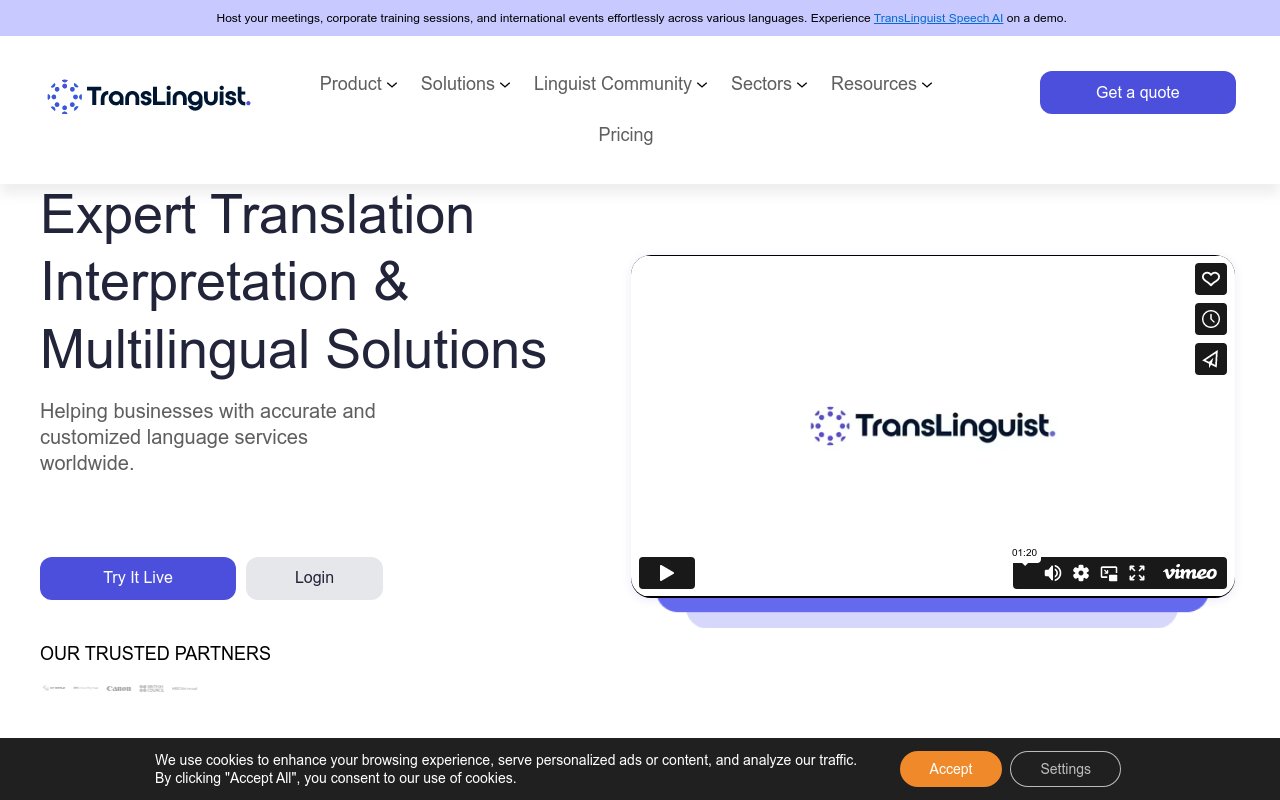1280x800 pixels.
Task: Click the 'Multilingual Solutions' headline text
Action: pos(293,350)
